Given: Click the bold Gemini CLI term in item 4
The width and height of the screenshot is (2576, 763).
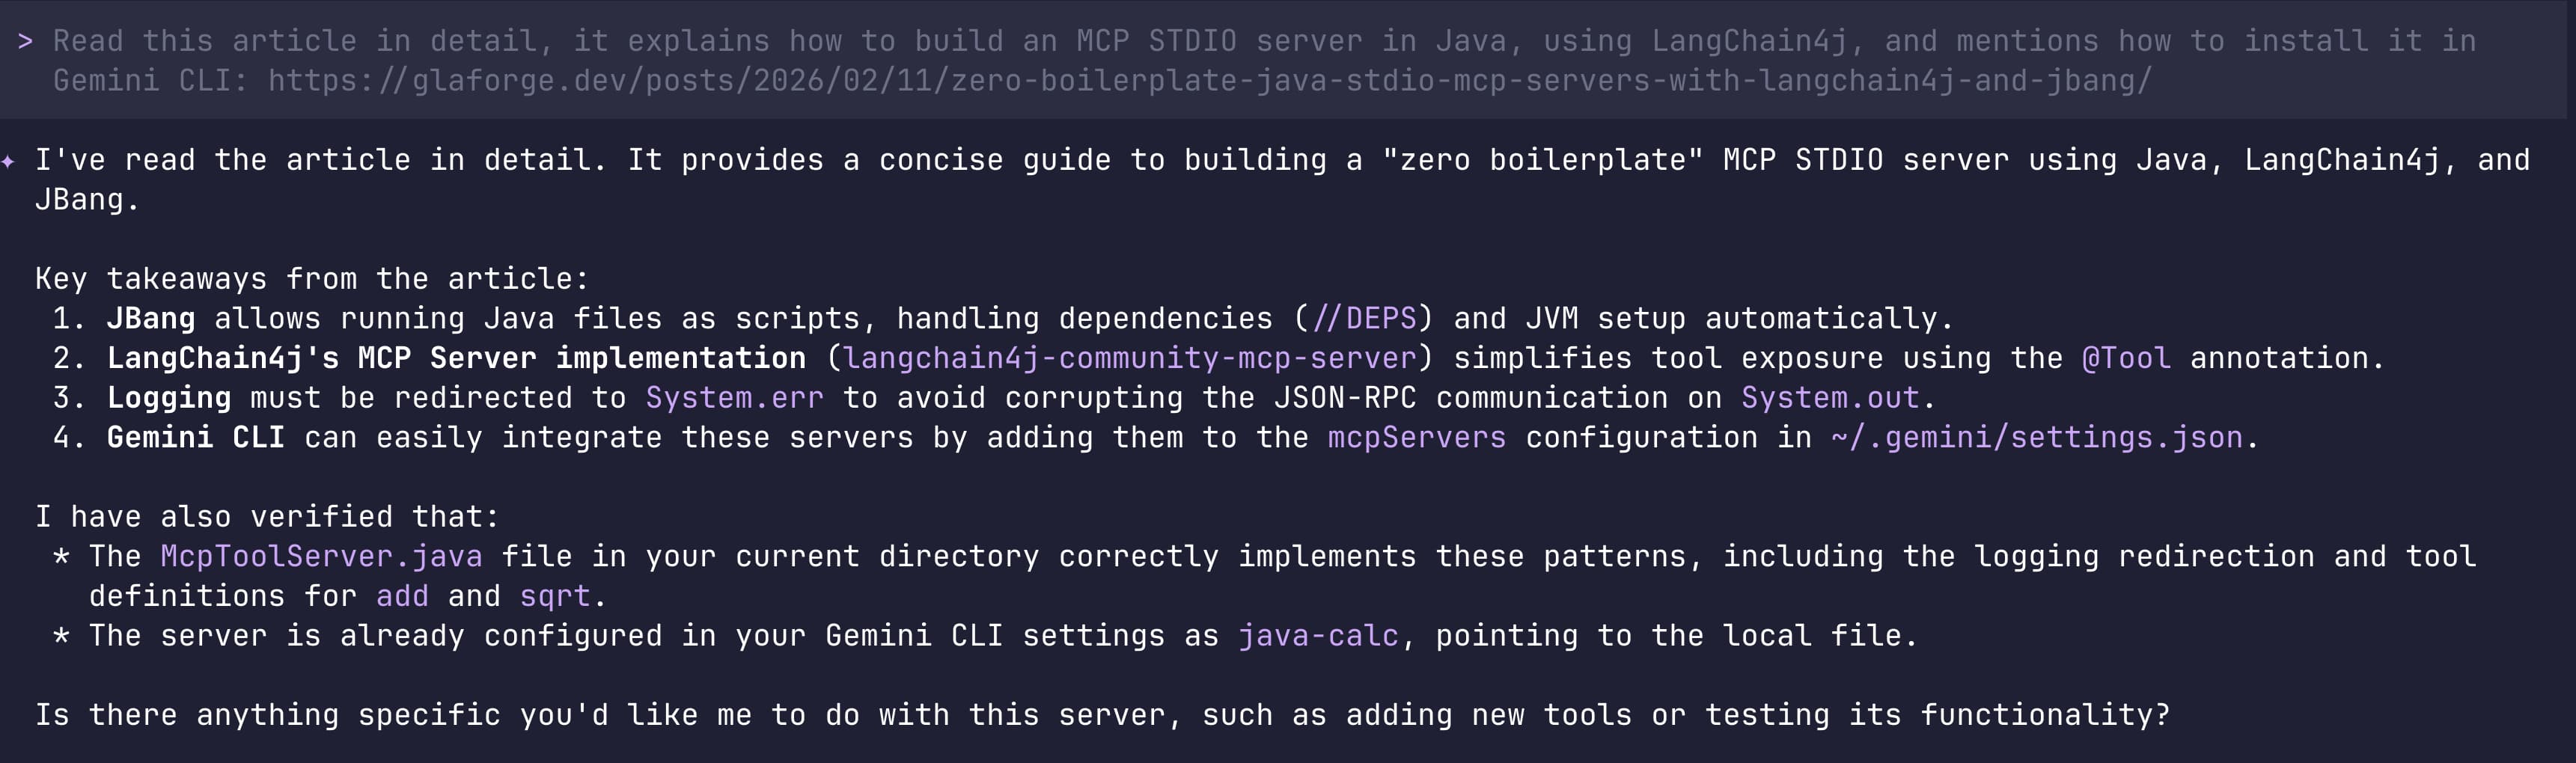Looking at the screenshot, I should pyautogui.click(x=195, y=438).
